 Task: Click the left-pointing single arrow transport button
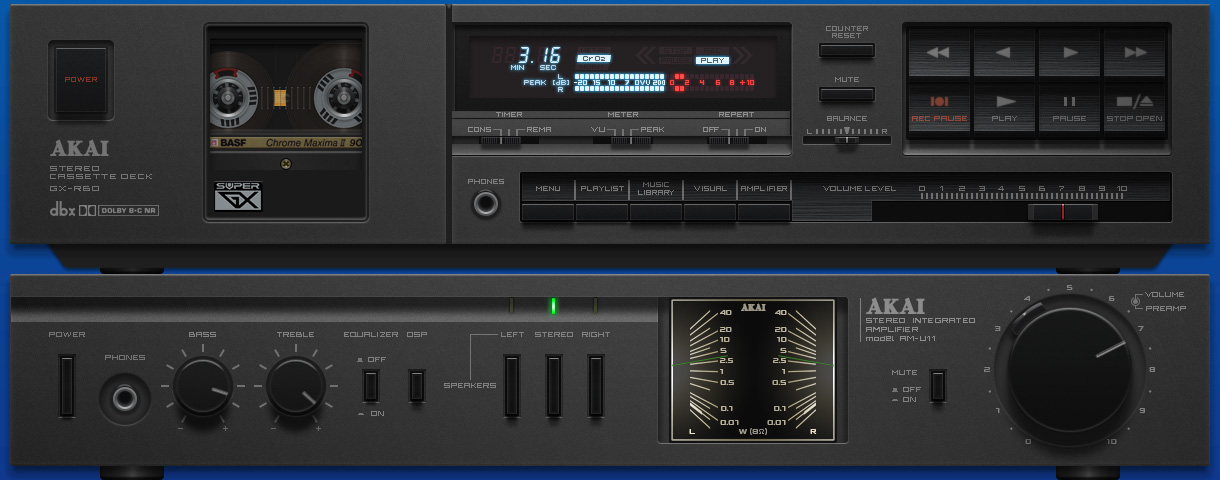1004,53
